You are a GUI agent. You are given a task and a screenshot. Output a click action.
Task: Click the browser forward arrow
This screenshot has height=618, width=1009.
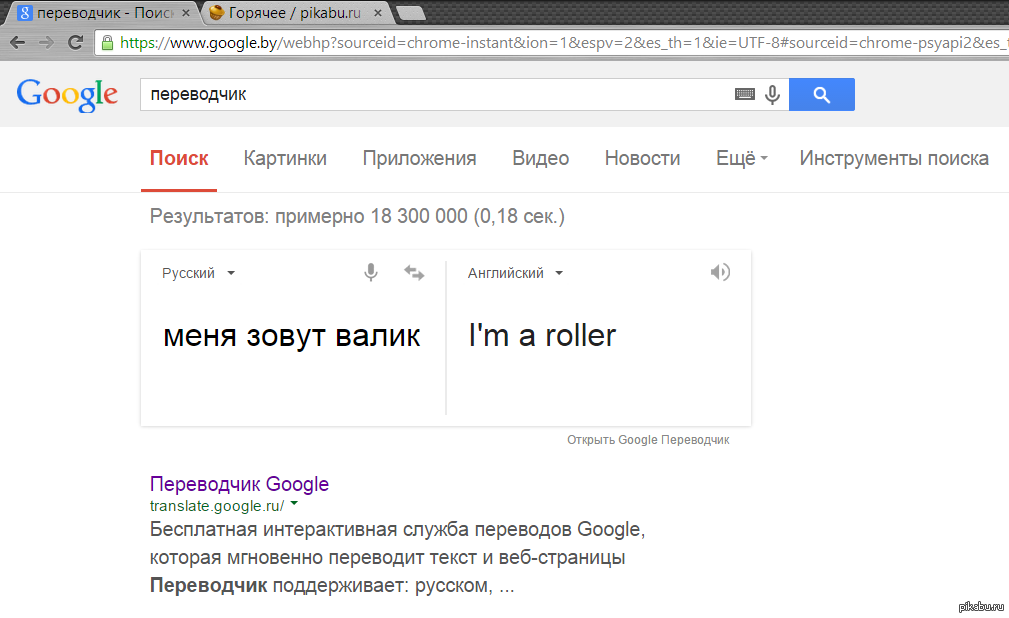click(46, 42)
